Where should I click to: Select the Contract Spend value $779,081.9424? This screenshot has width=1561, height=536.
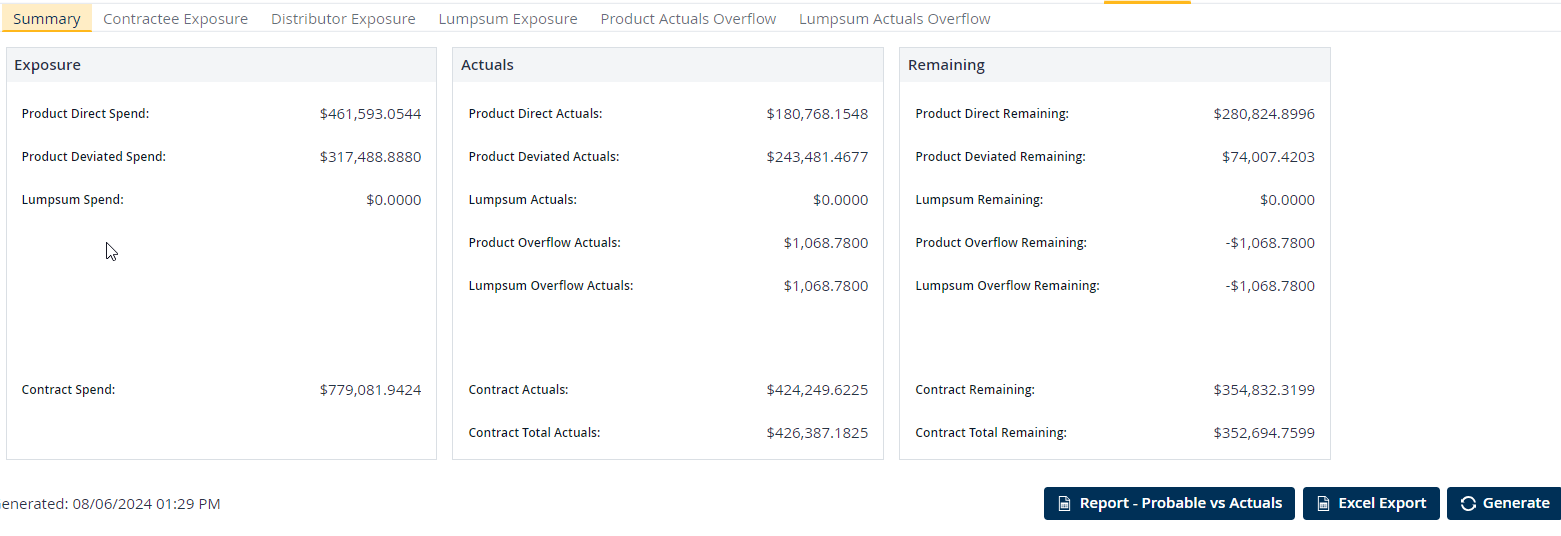(x=370, y=390)
